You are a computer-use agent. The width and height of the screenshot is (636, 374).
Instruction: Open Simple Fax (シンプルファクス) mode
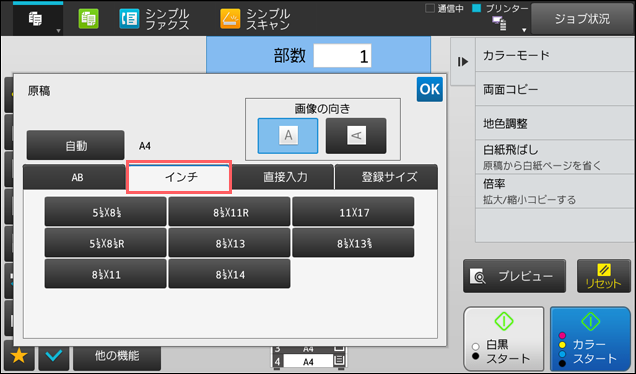tap(154, 19)
